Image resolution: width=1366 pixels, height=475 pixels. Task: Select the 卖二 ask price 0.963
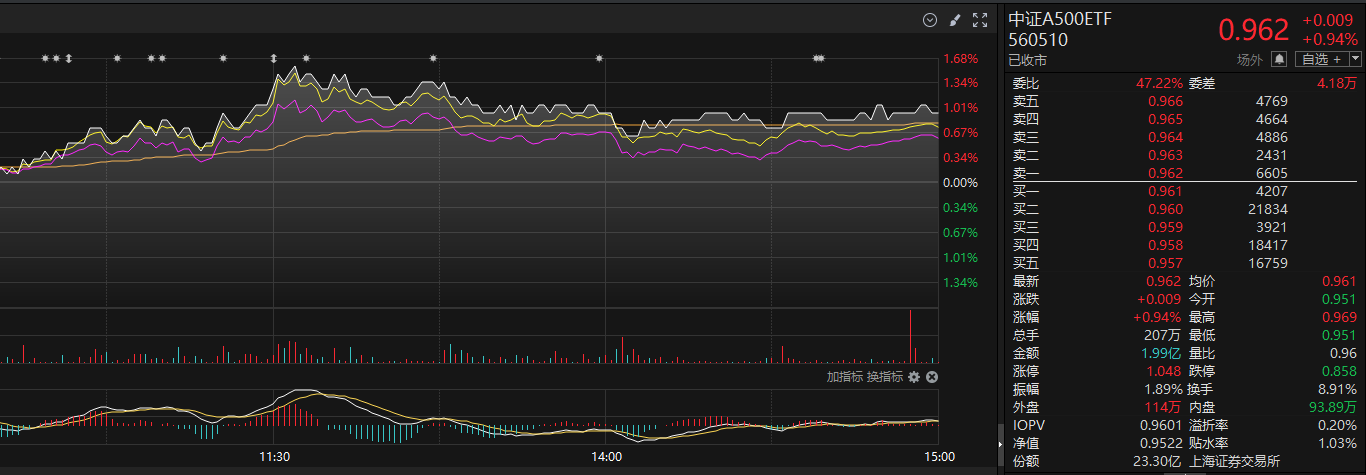[x=1165, y=155]
